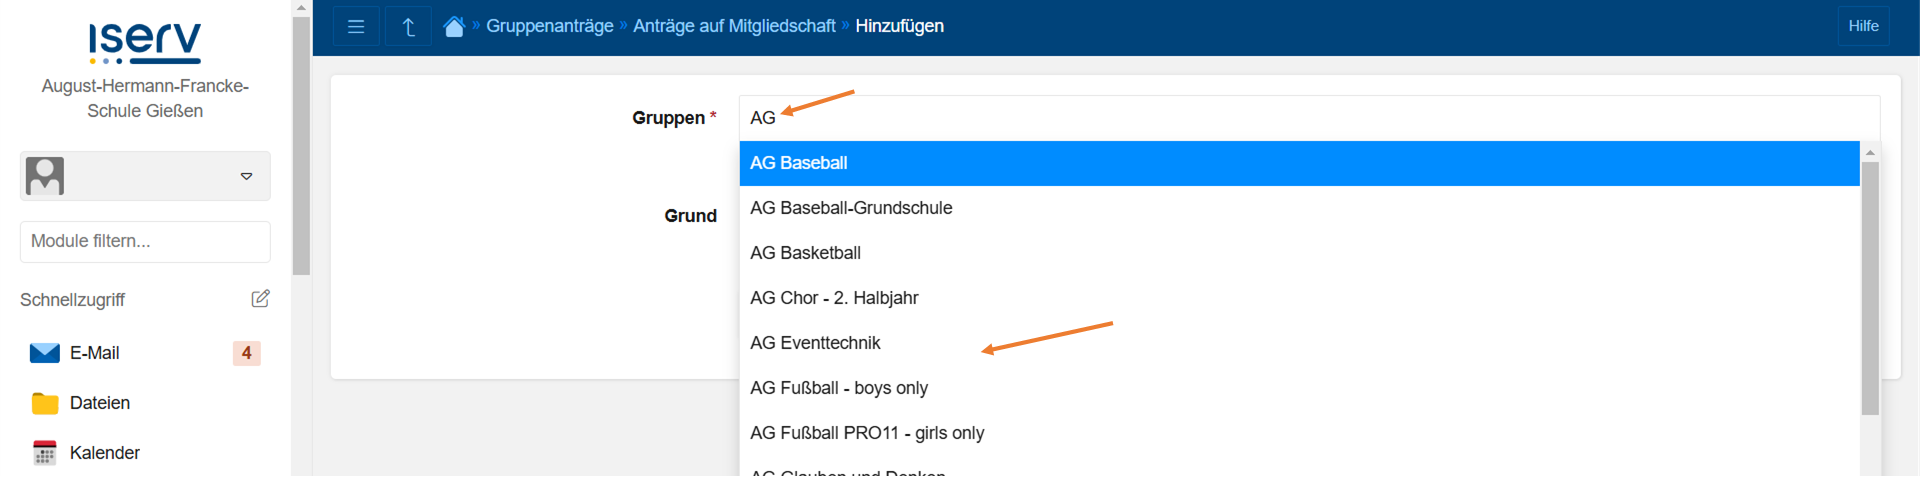The width and height of the screenshot is (1921, 477).
Task: Edit Schnellzugriff with pencil icon
Action: pyautogui.click(x=260, y=299)
